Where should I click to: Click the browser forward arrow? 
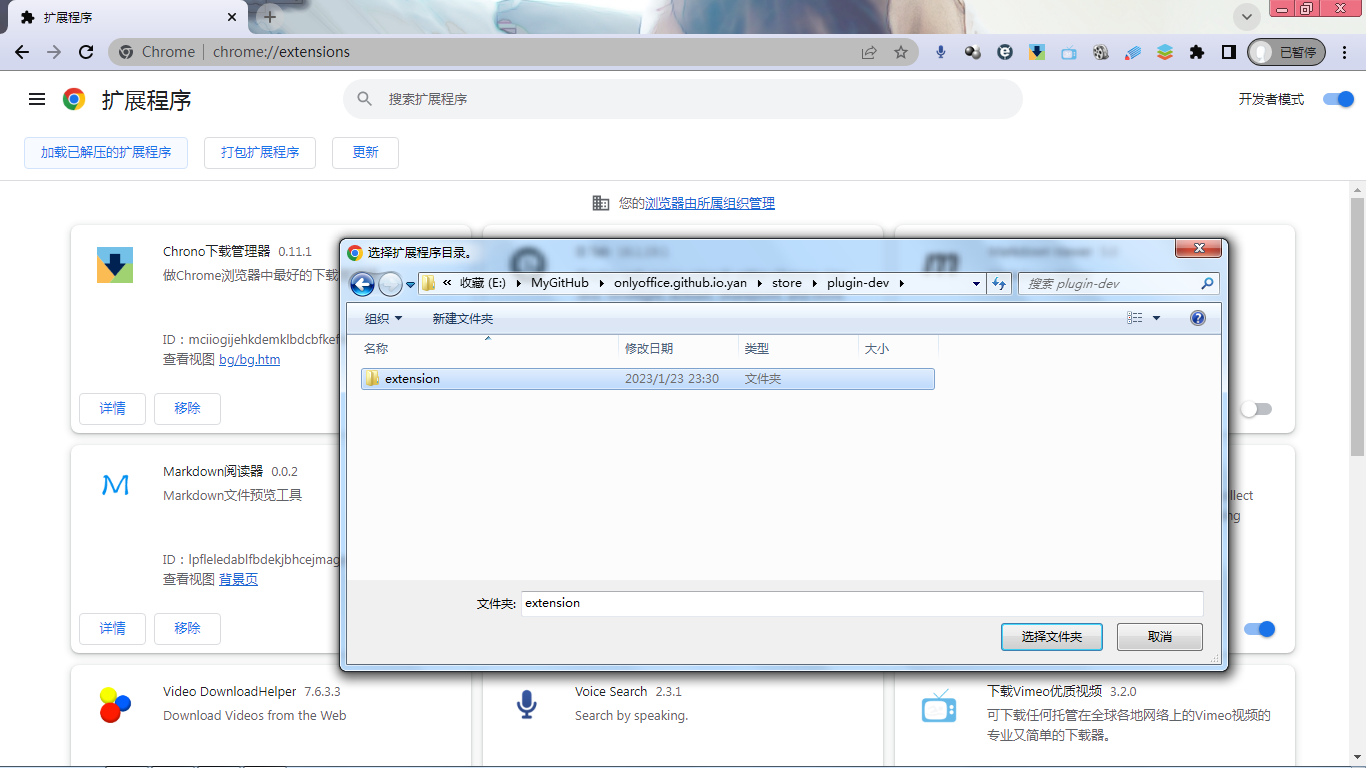tap(54, 52)
